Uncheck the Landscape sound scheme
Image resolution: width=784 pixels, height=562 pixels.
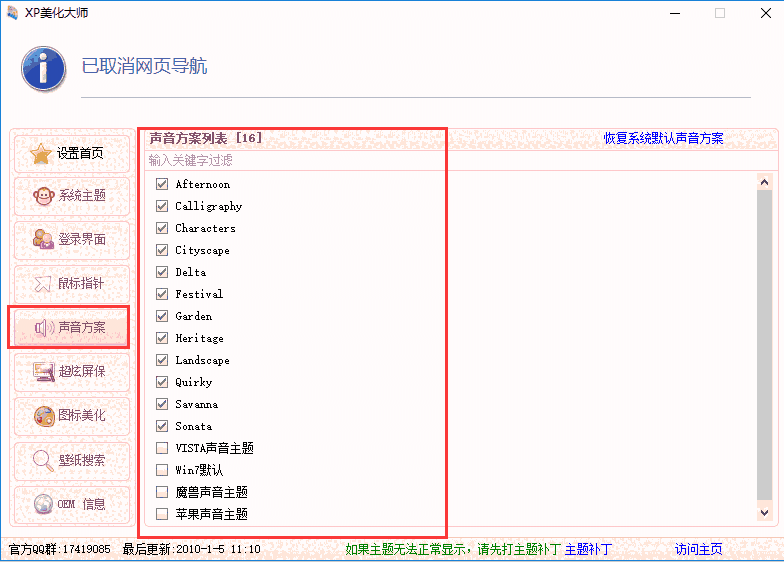click(162, 360)
